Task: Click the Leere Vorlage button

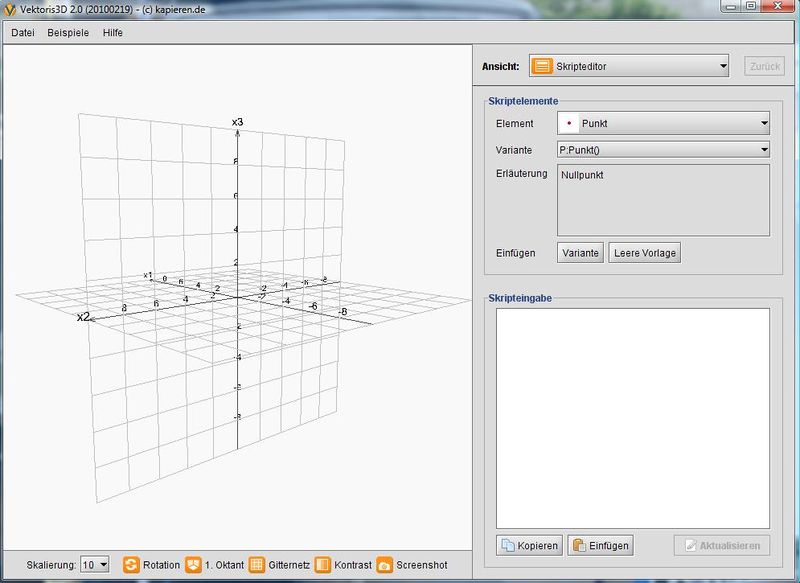Action: pyautogui.click(x=645, y=253)
